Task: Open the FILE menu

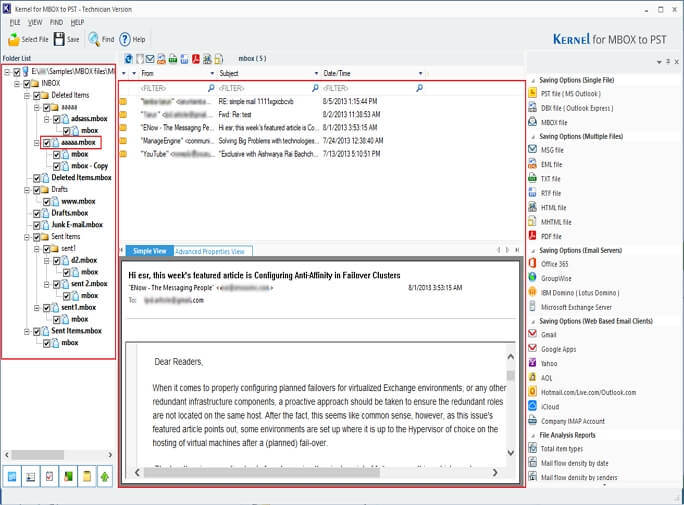Action: pyautogui.click(x=15, y=22)
